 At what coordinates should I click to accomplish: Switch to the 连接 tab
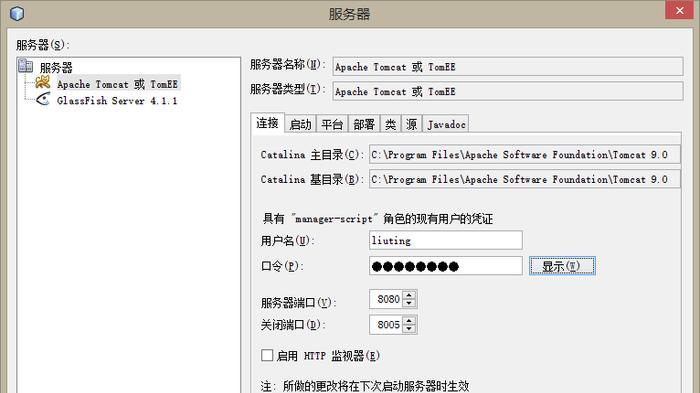click(x=267, y=123)
